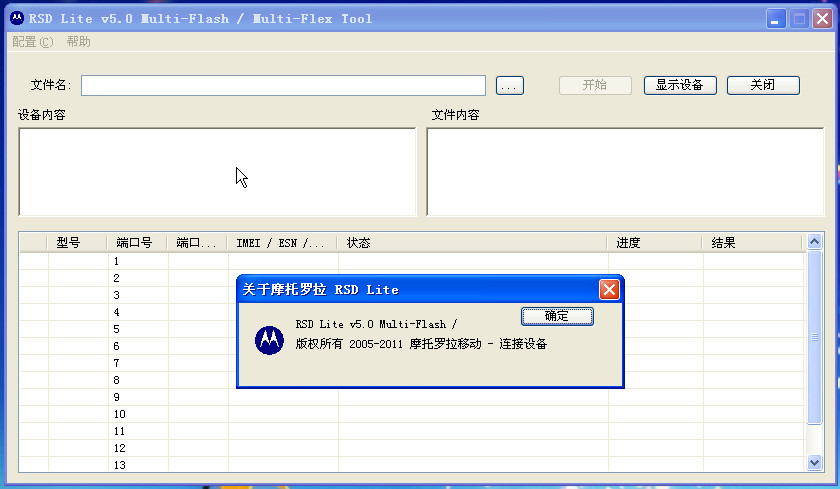Click the 开始 button

595,85
